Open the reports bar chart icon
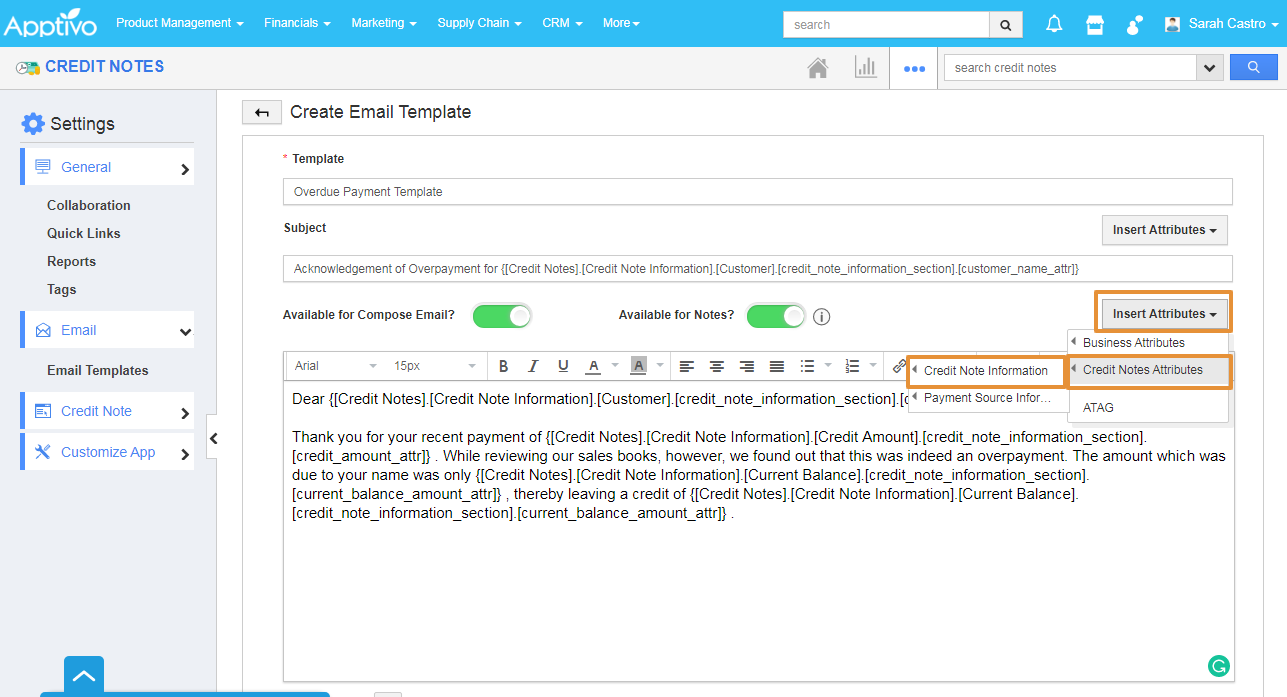1287x697 pixels. pyautogui.click(x=865, y=67)
